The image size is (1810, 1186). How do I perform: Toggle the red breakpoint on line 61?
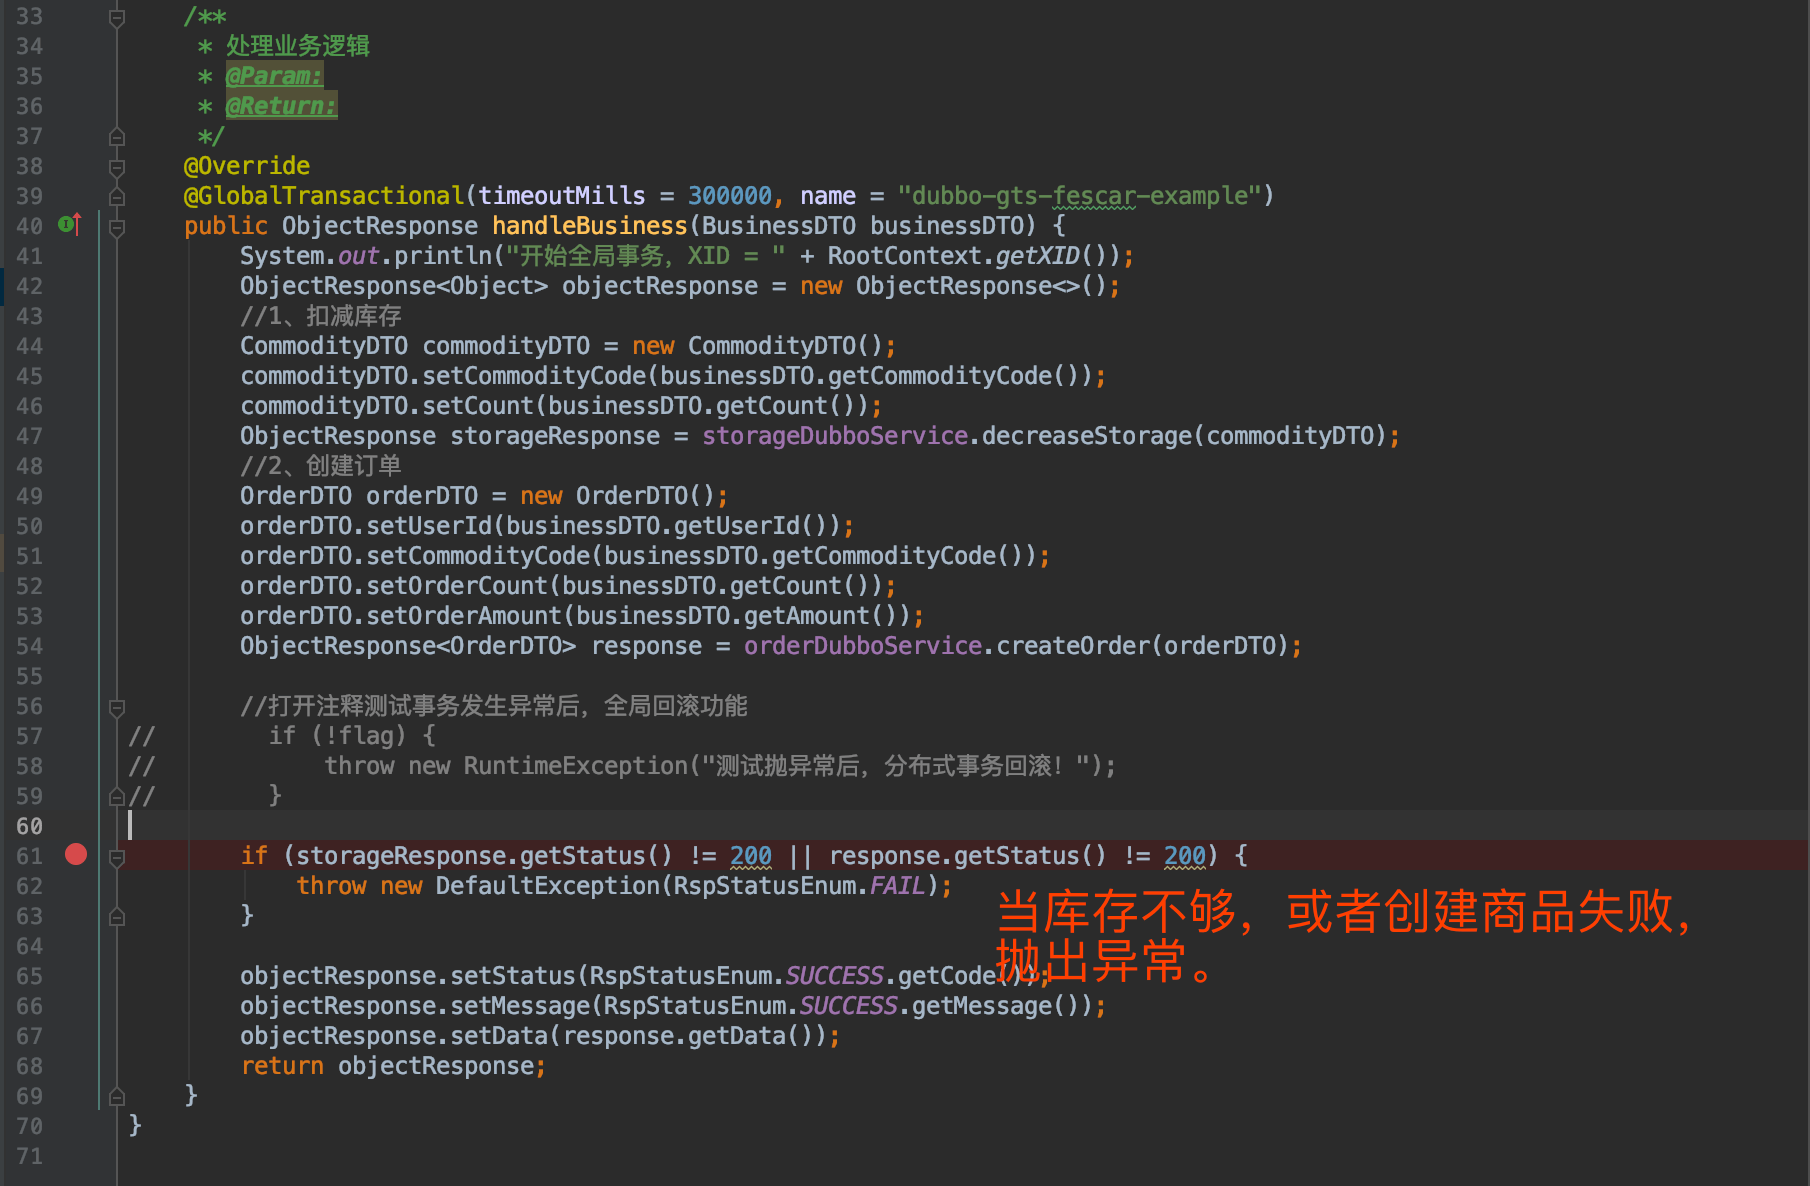coord(76,855)
